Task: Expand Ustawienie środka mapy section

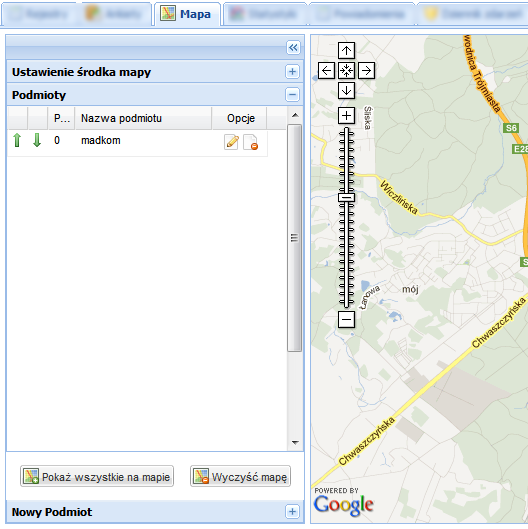Action: click(292, 72)
